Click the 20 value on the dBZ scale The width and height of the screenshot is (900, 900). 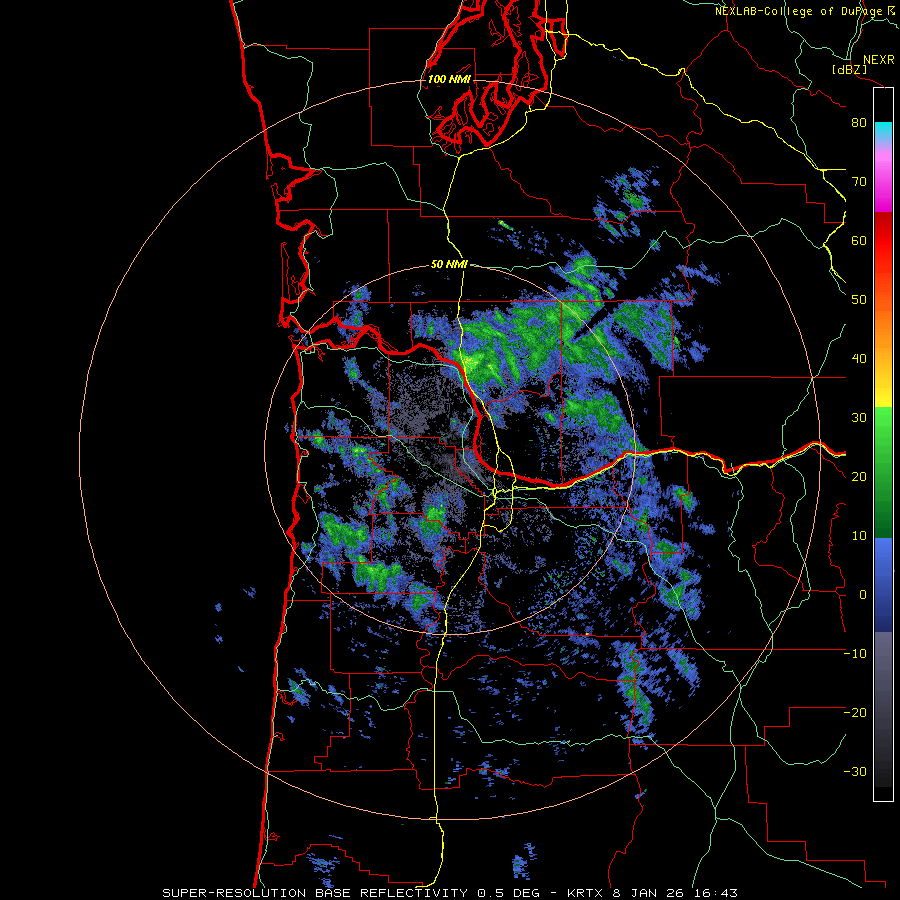859,477
